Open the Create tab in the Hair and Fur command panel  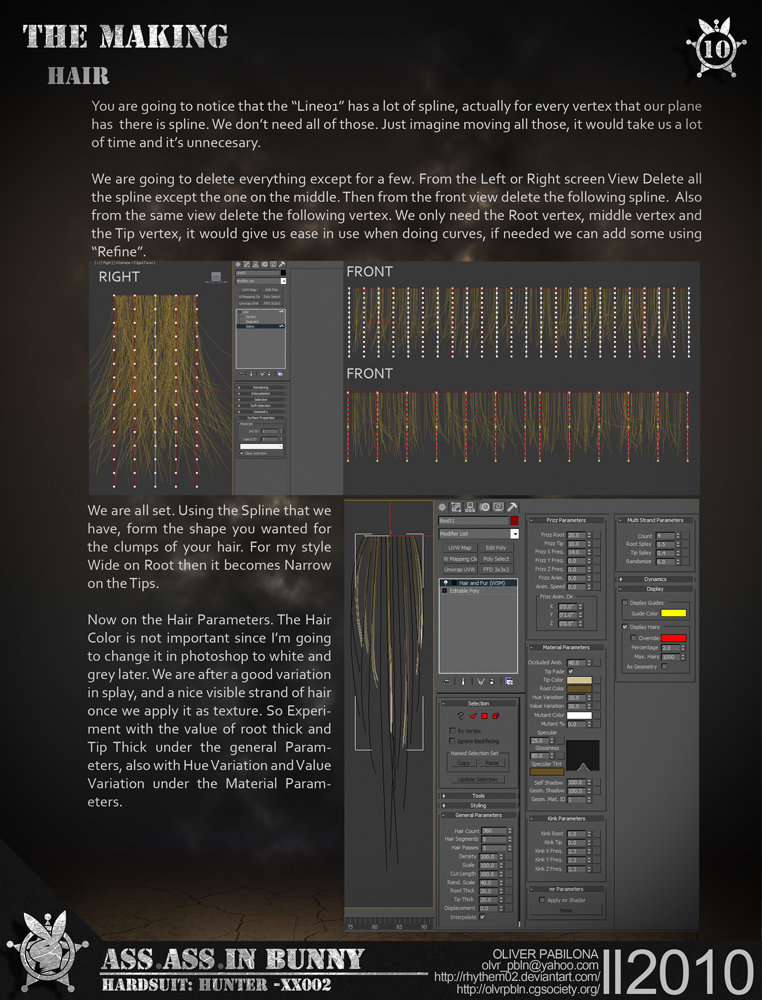coord(443,507)
